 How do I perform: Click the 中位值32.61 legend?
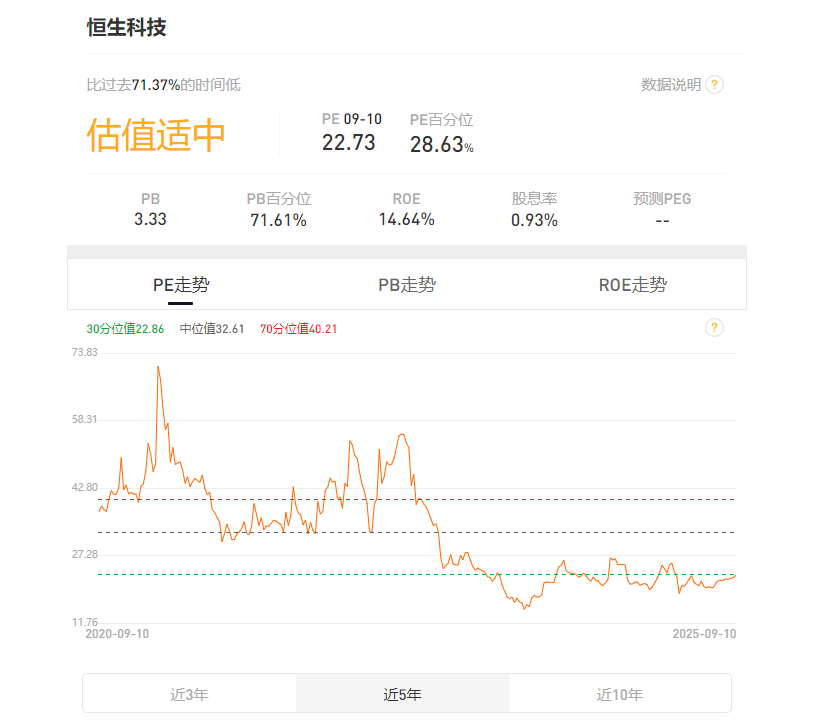212,329
